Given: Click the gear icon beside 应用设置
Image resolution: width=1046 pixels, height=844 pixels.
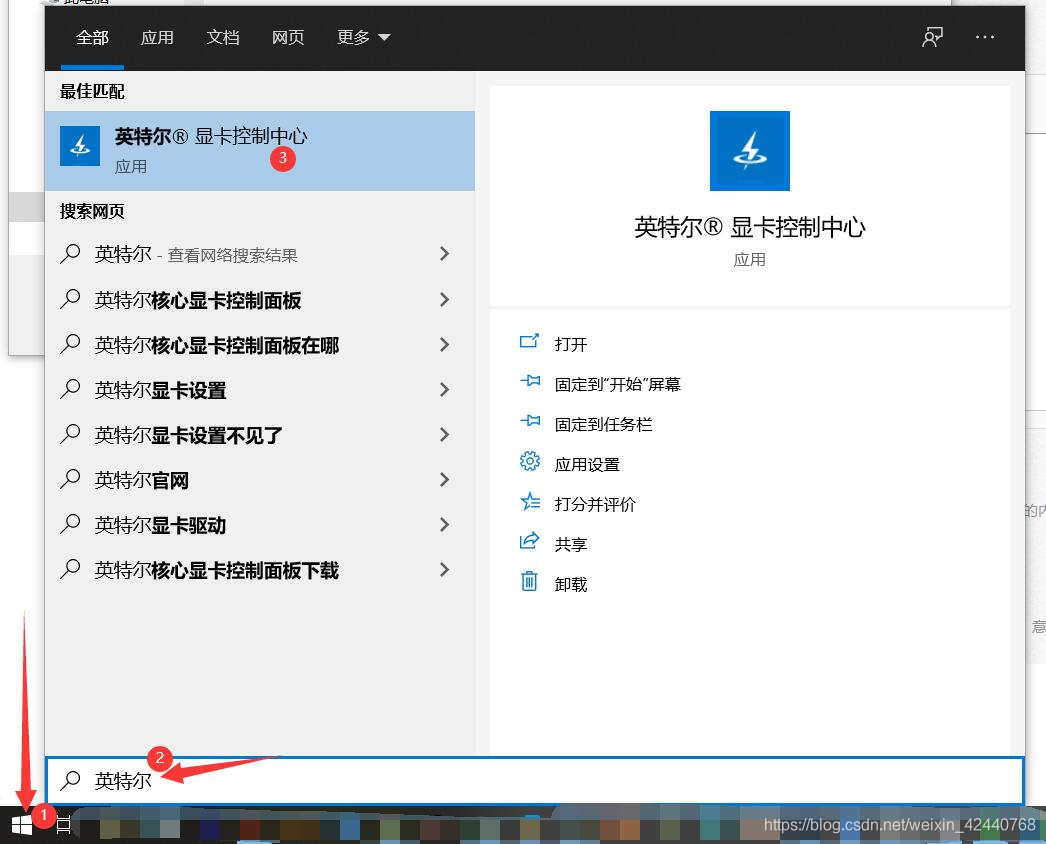Looking at the screenshot, I should click(x=530, y=461).
